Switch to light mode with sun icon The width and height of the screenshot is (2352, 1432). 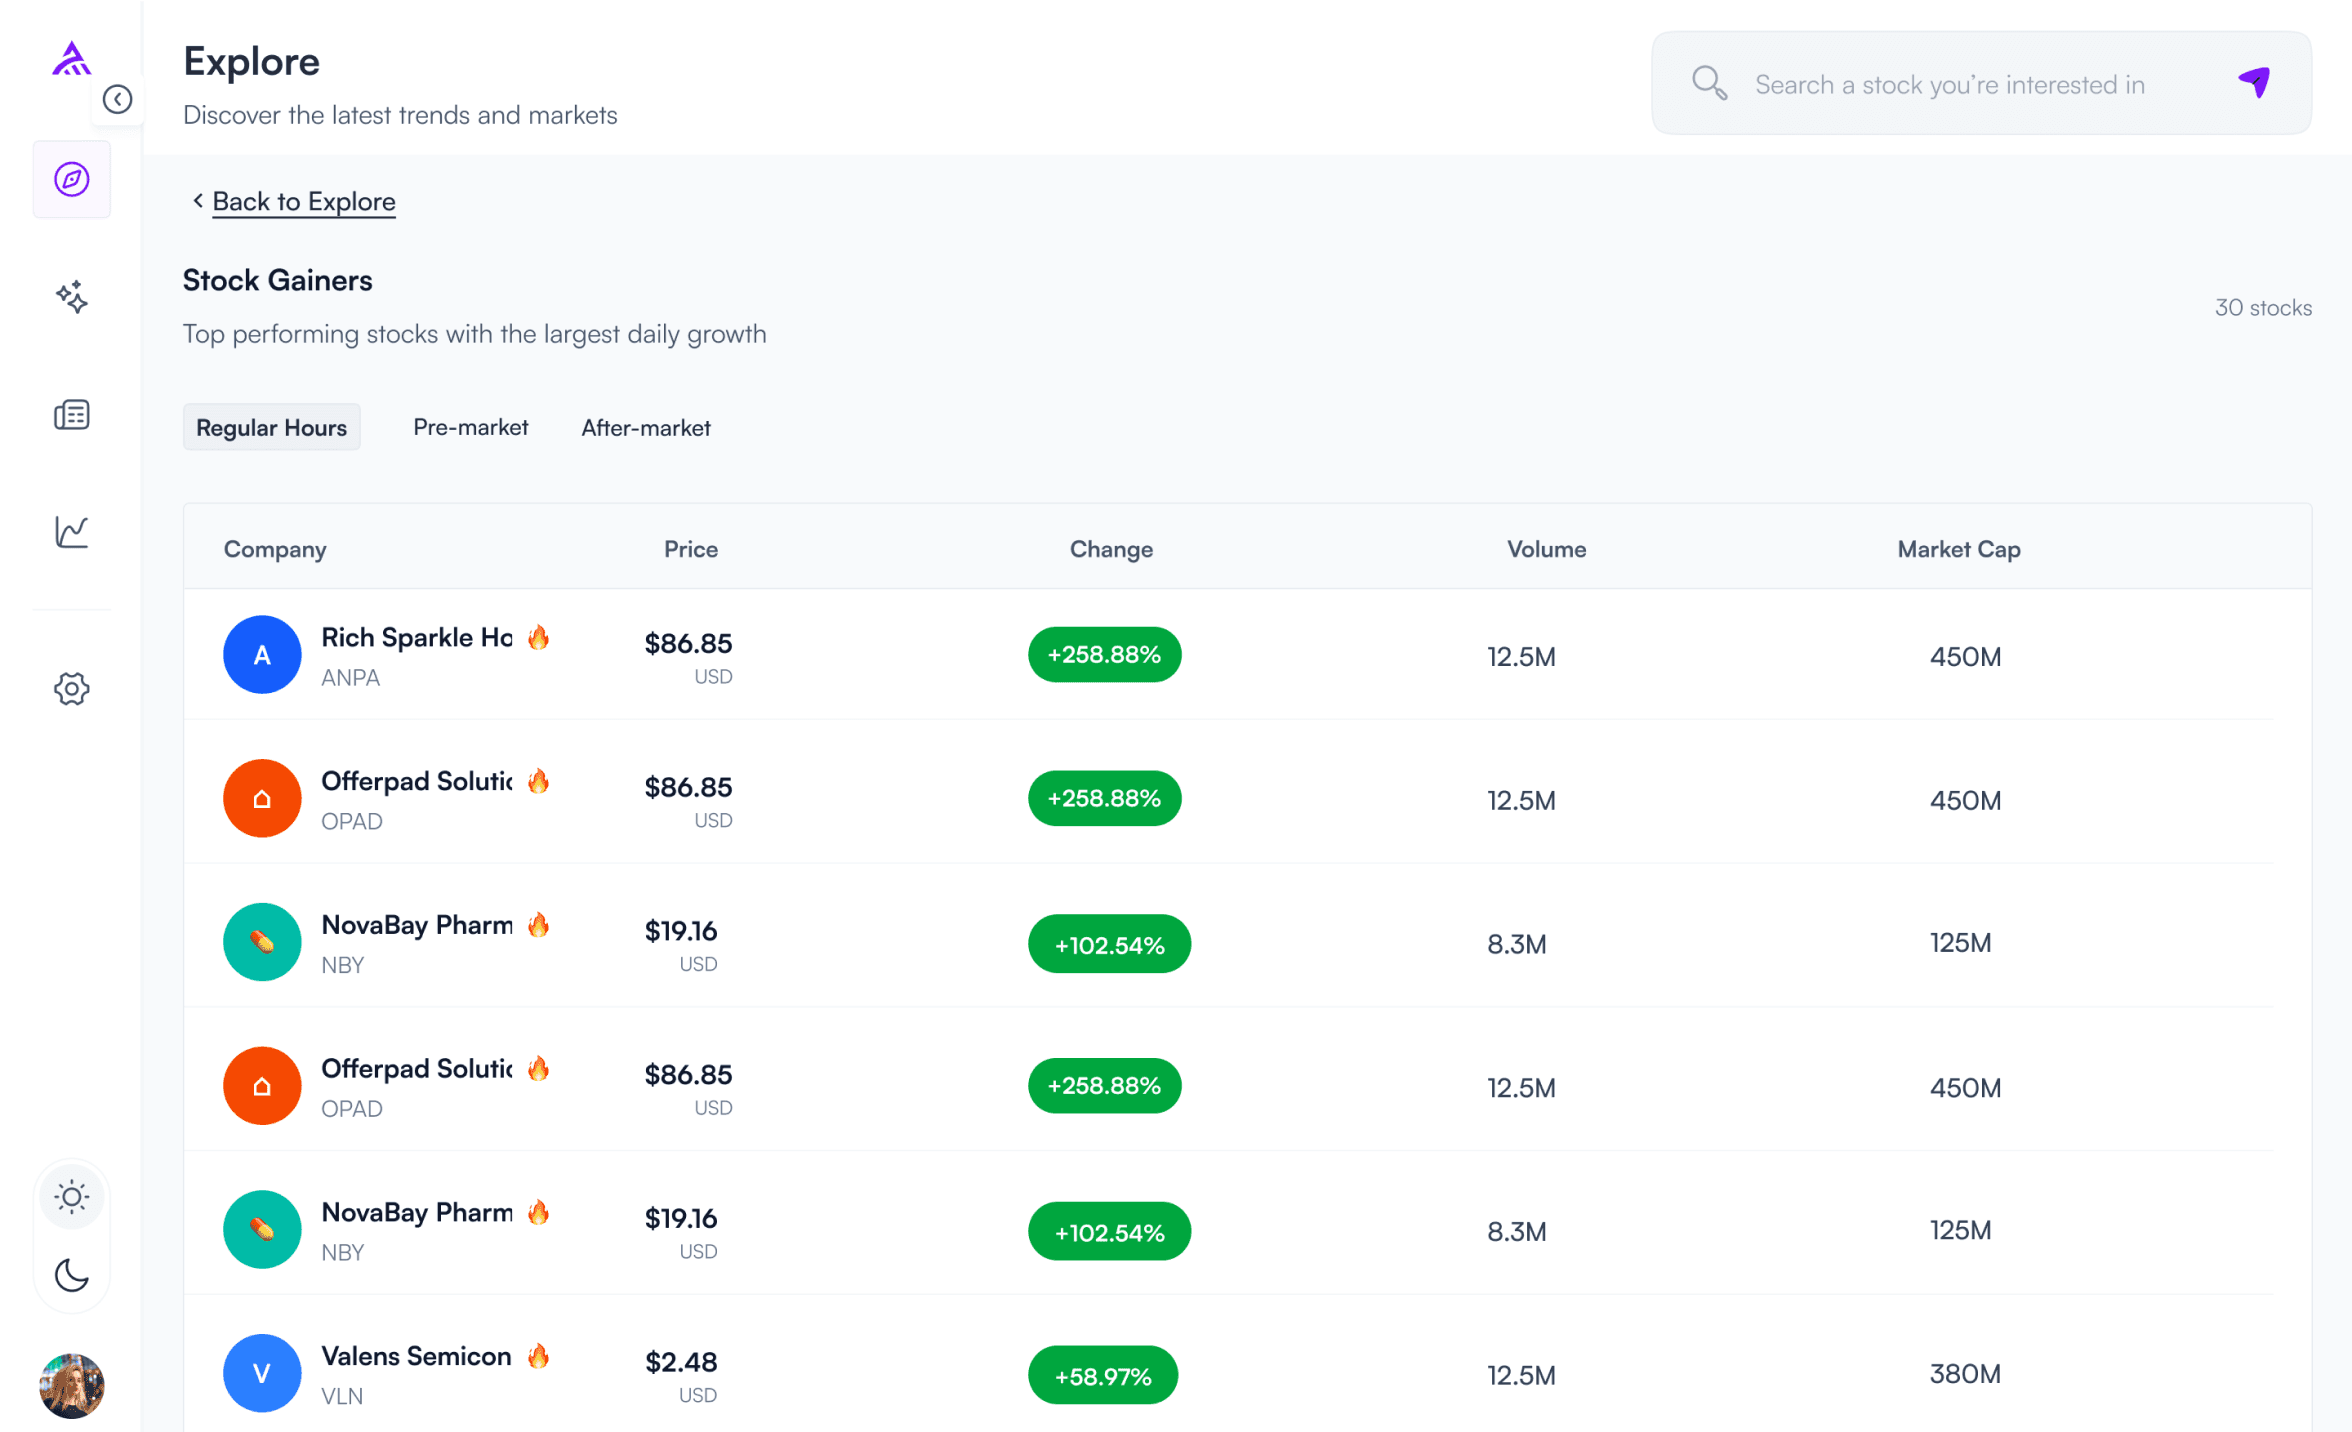click(71, 1197)
